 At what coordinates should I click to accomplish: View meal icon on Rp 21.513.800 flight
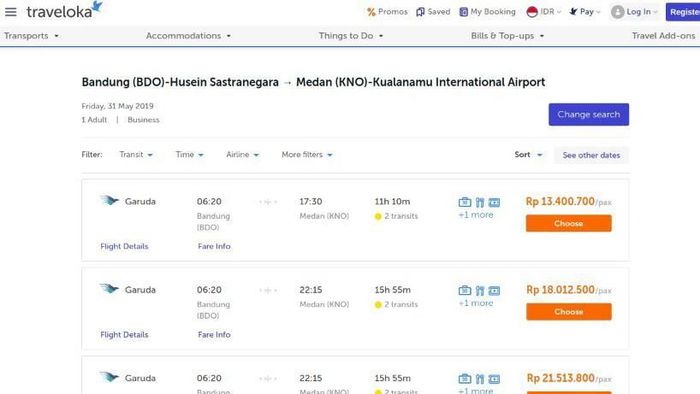pyautogui.click(x=480, y=379)
